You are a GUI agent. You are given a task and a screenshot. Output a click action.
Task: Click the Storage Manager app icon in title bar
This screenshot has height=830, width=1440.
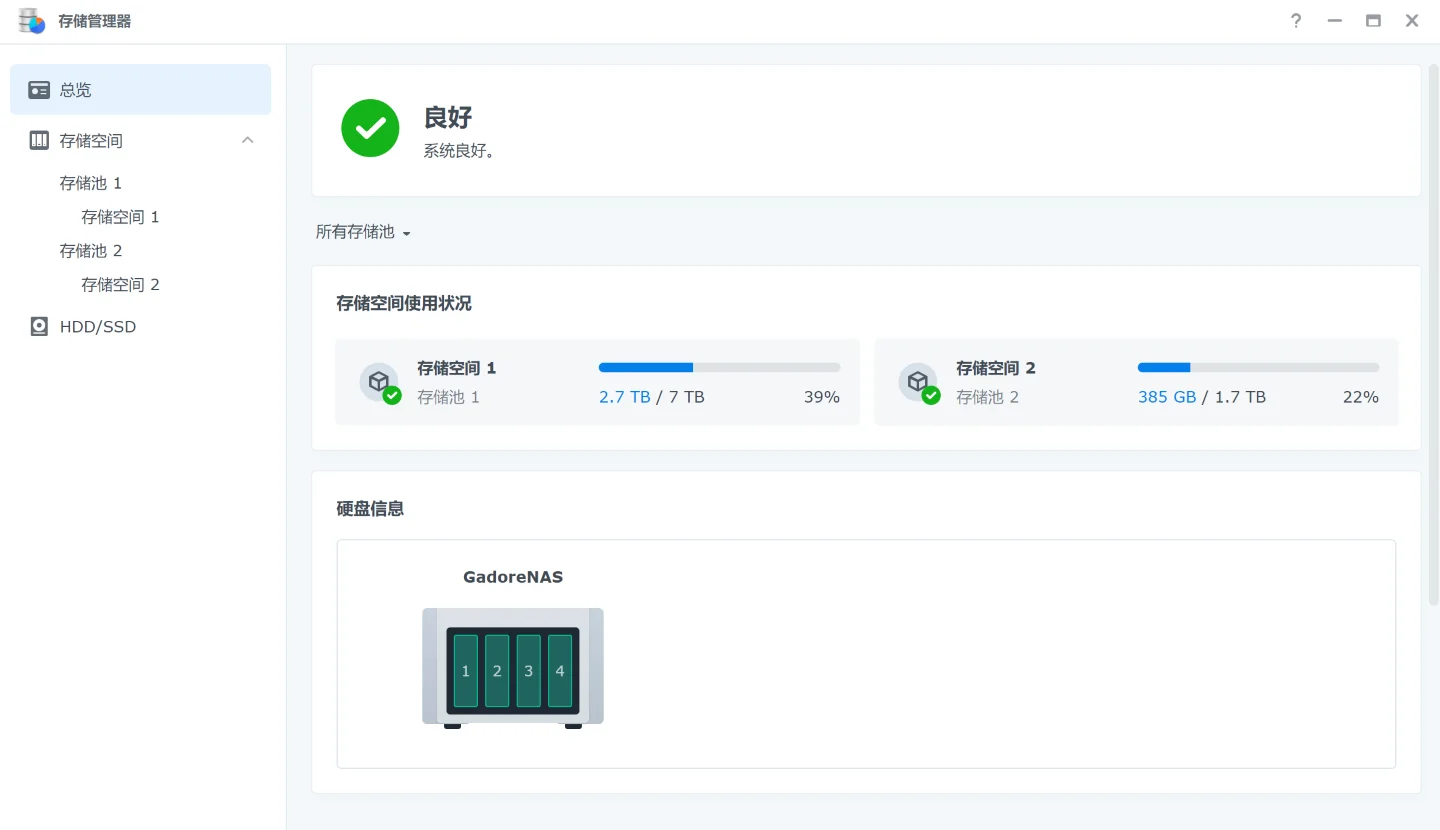[x=32, y=21]
